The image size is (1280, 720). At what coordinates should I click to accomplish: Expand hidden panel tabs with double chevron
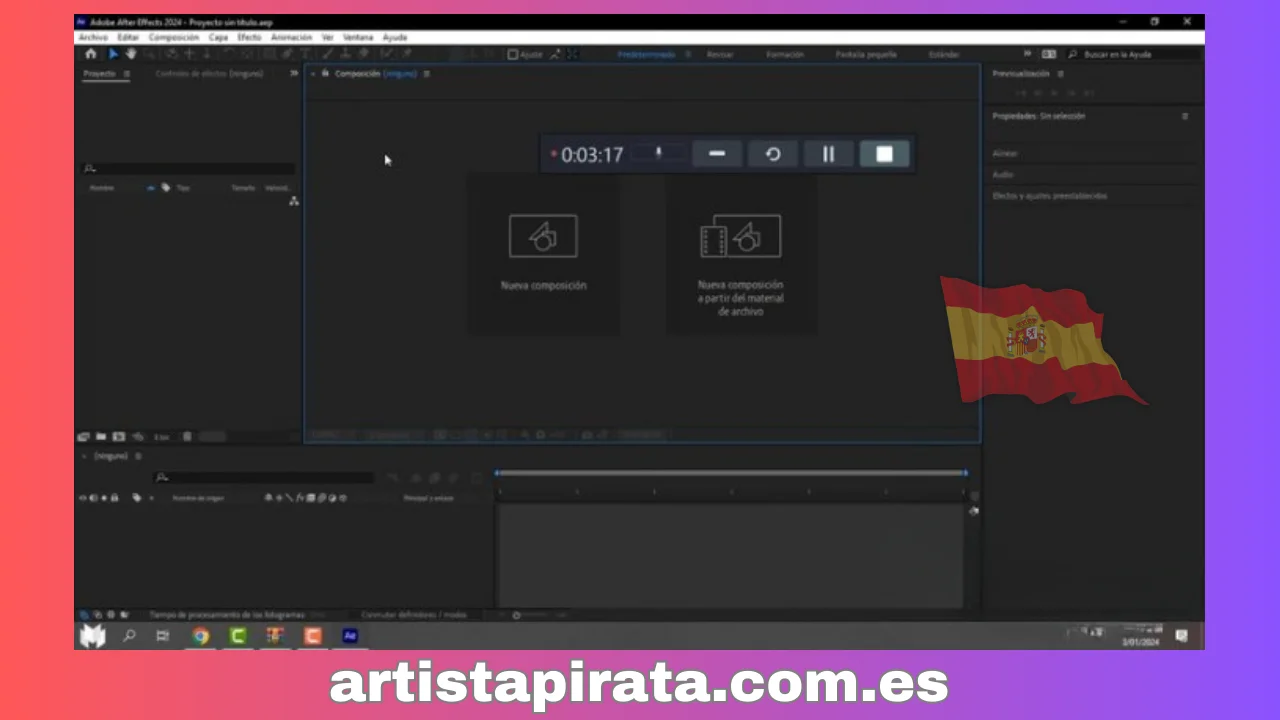pos(294,73)
